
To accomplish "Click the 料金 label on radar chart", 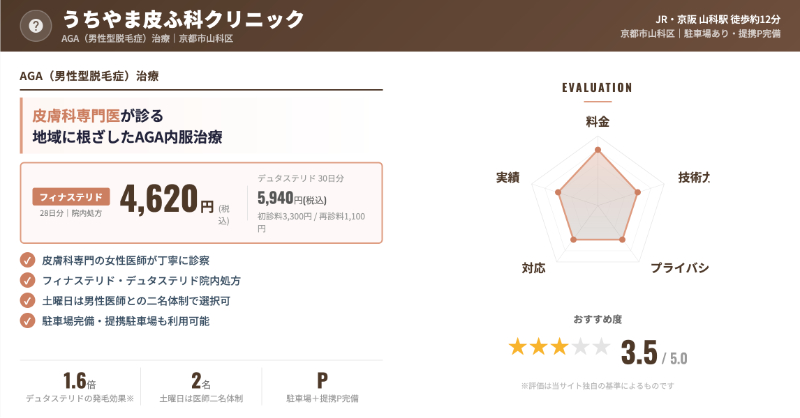I will point(597,122).
